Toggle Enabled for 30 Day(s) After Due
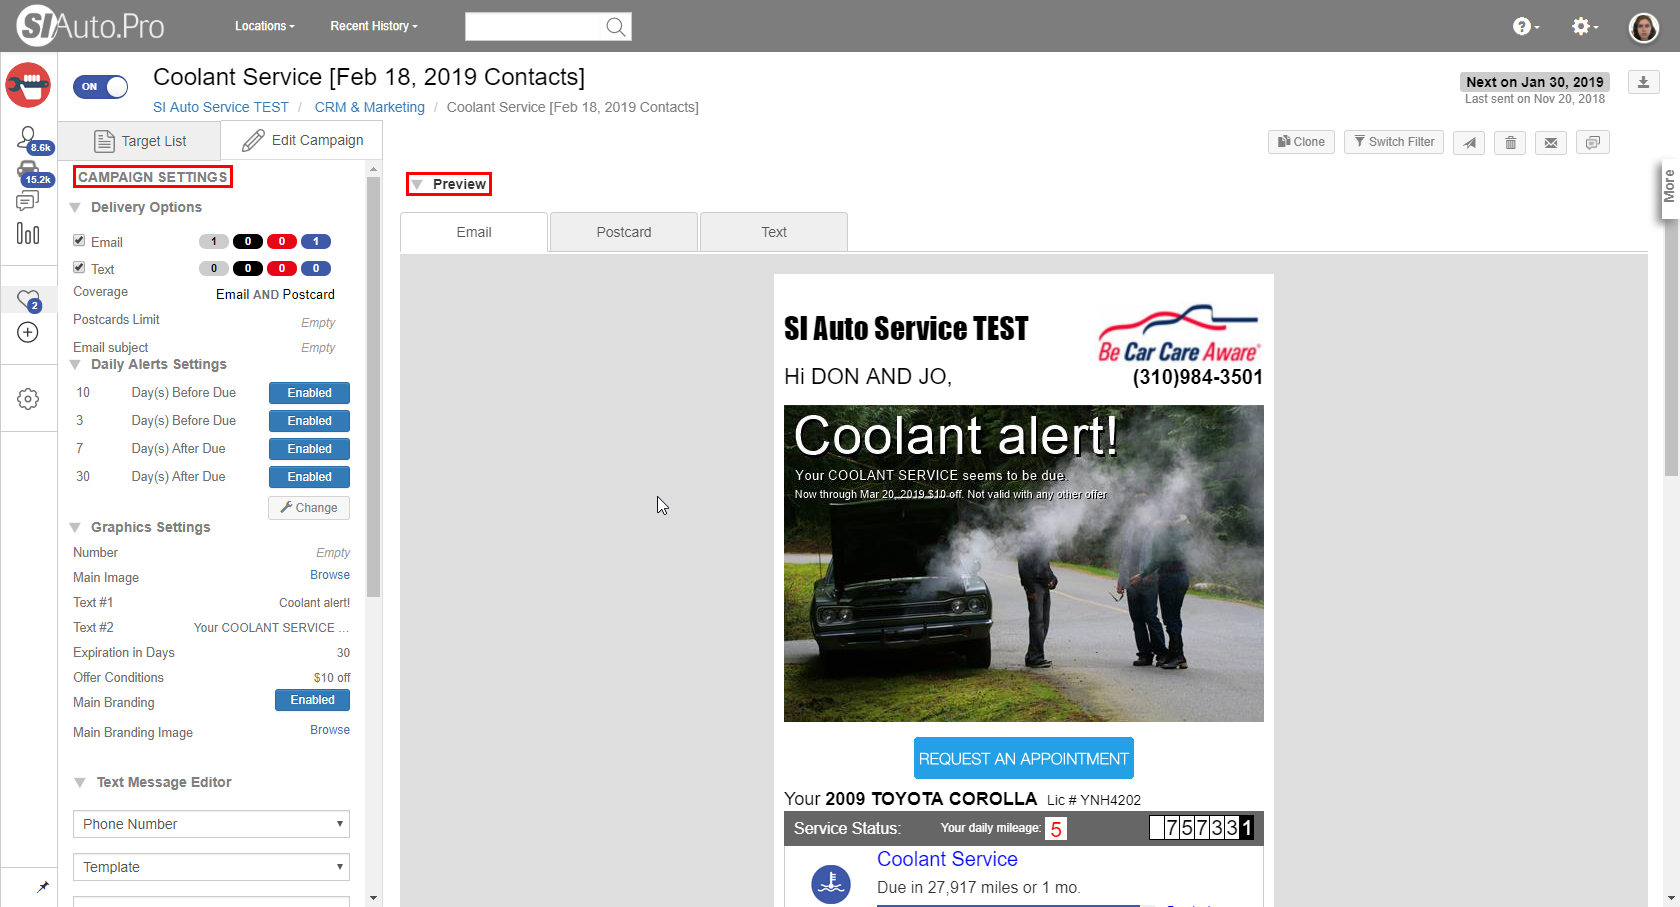Viewport: 1680px width, 907px height. tap(309, 477)
